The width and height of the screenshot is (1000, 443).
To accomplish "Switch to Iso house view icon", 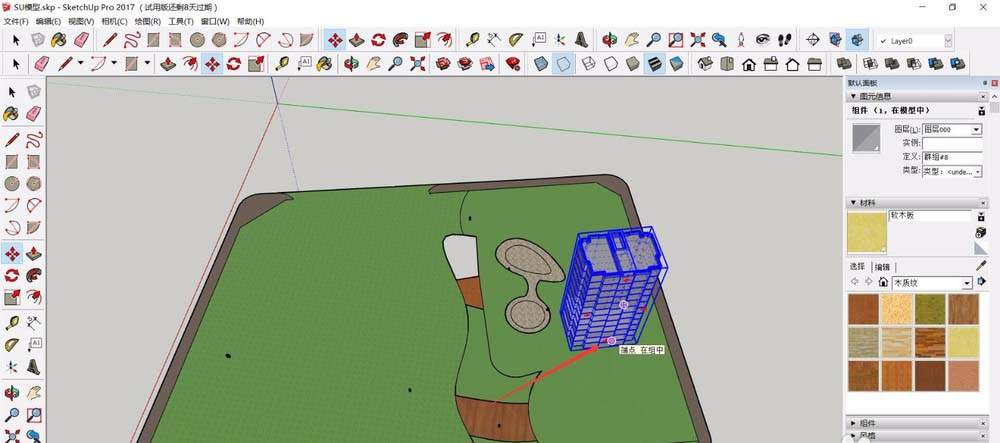I will click(x=705, y=64).
